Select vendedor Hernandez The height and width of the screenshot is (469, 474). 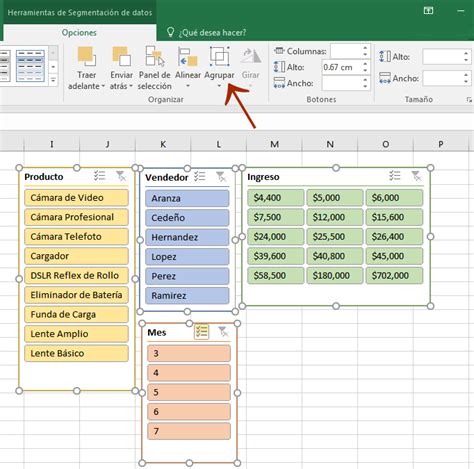coord(187,237)
